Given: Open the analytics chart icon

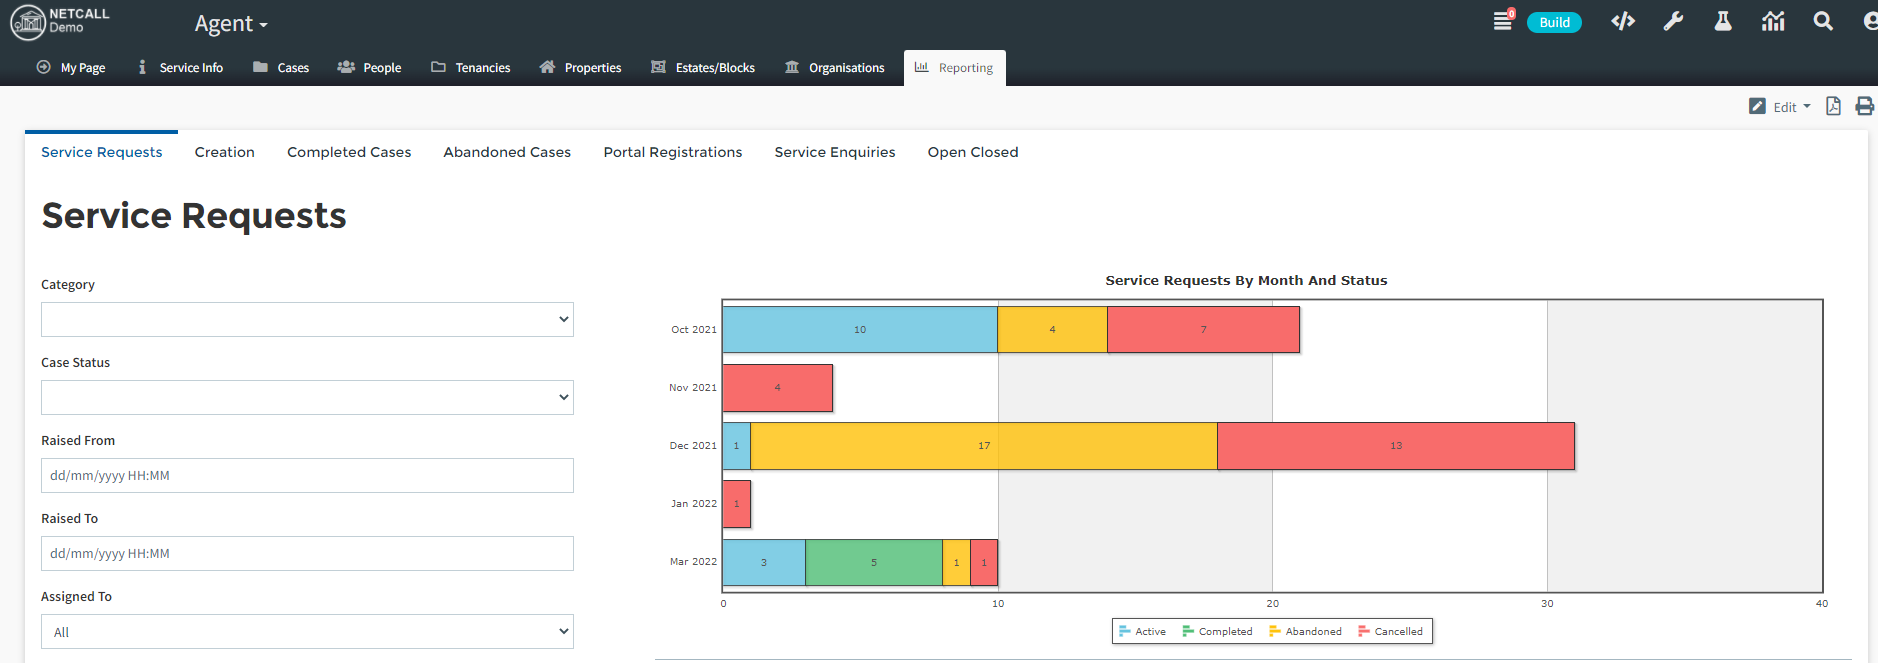Looking at the screenshot, I should pyautogui.click(x=1773, y=21).
